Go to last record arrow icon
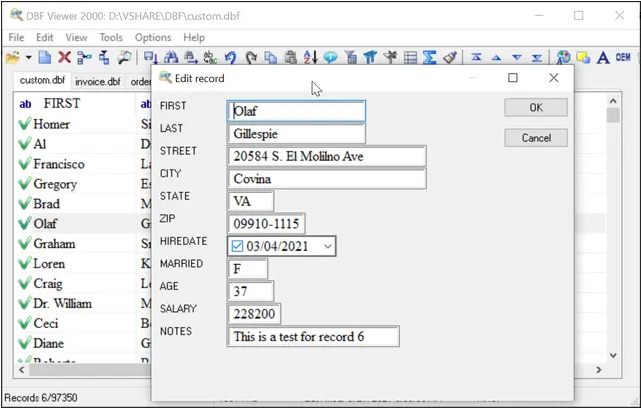641x408 pixels. click(537, 58)
